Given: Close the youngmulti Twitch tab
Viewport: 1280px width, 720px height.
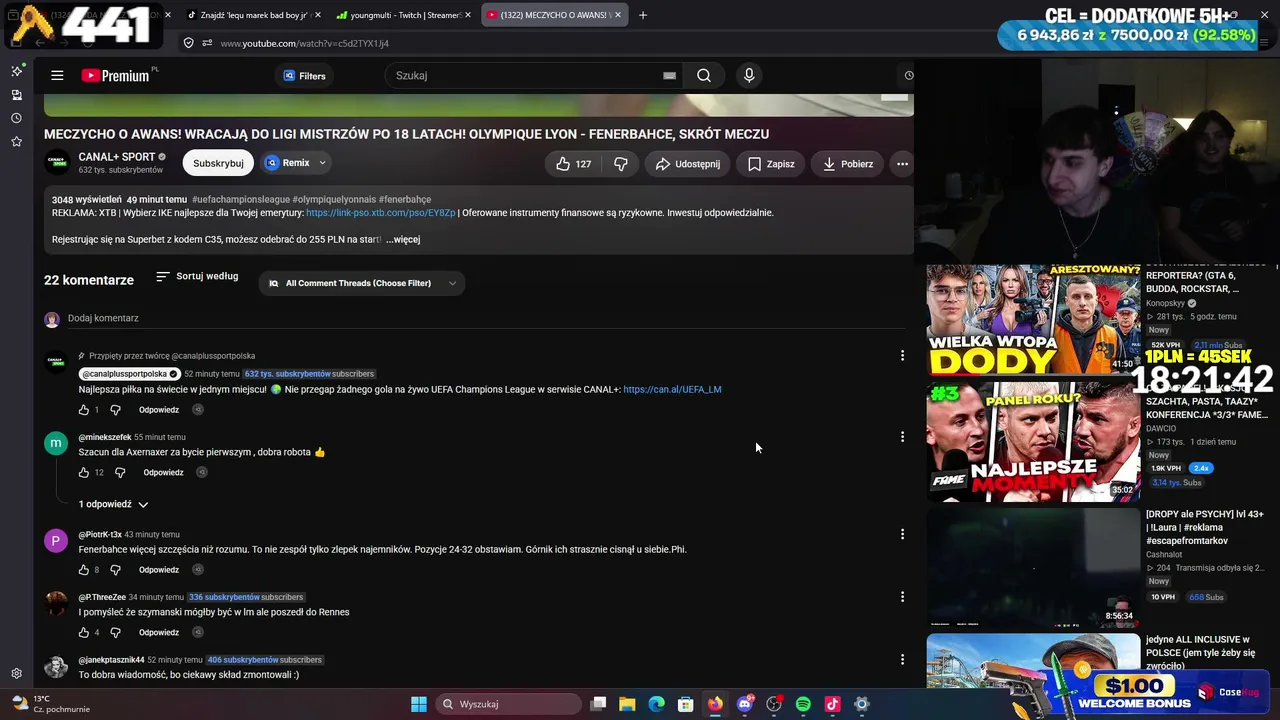Looking at the screenshot, I should point(467,15).
